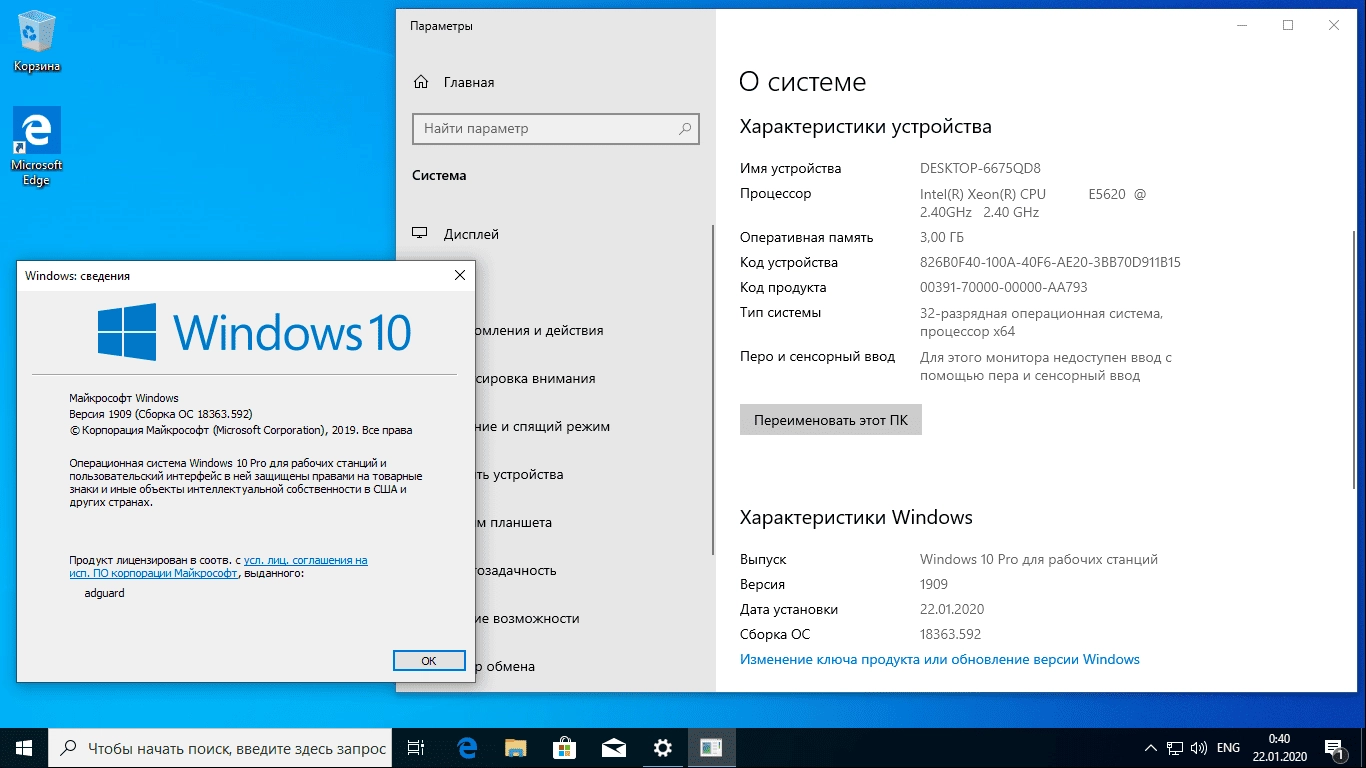The height and width of the screenshot is (768, 1366).
Task: Open the Mail app on the taskbar
Action: 613,748
